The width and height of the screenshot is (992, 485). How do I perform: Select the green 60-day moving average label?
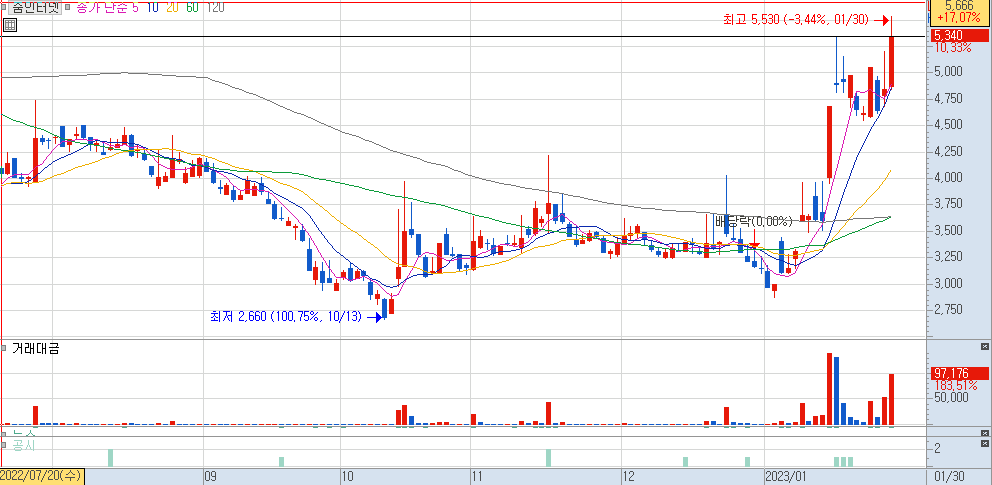pos(192,8)
